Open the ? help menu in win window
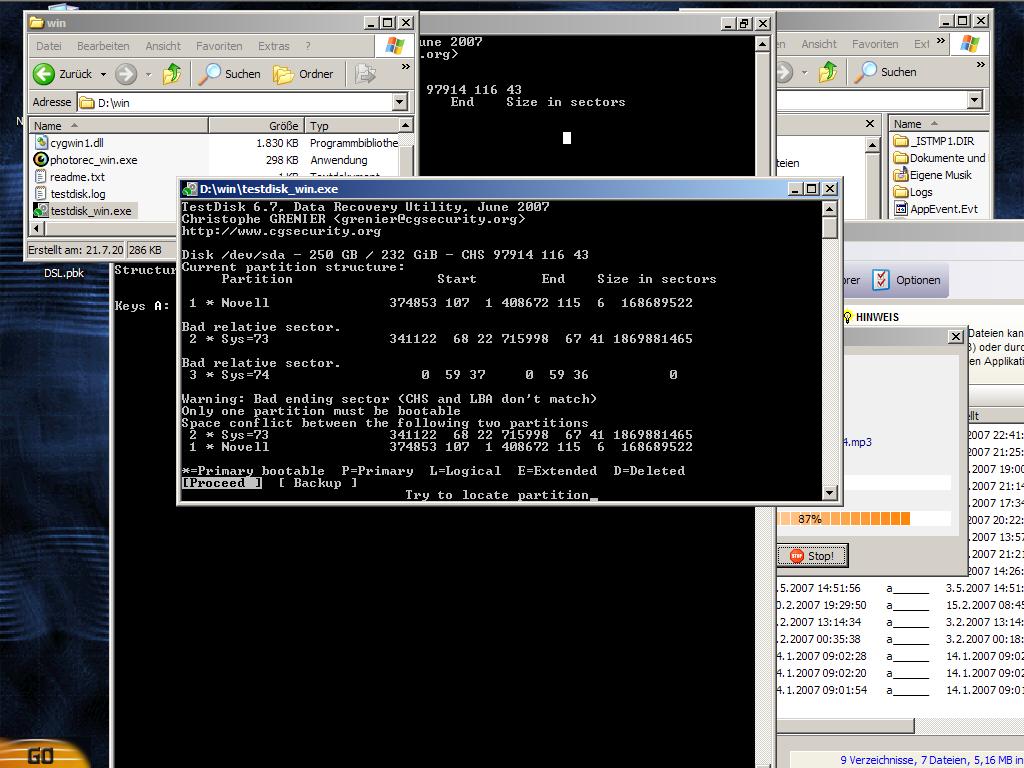This screenshot has width=1024, height=768. click(308, 46)
